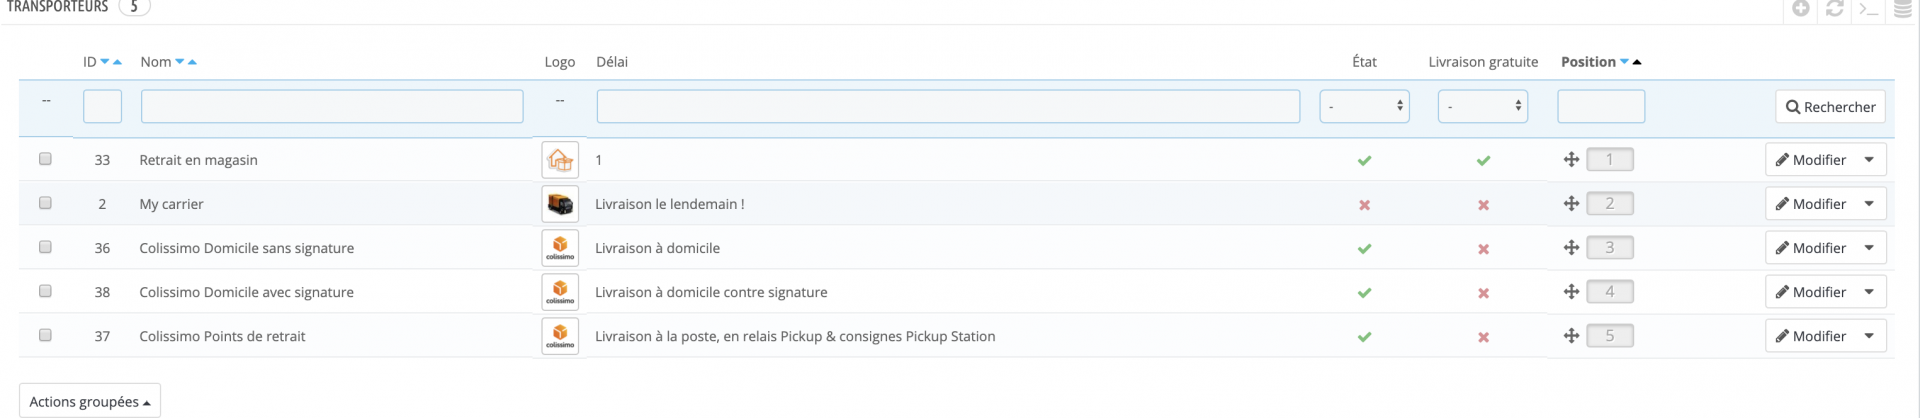Screen dimensions: 1920x418
Task: Click the export to SQL manager database icon
Action: [x=1902, y=8]
